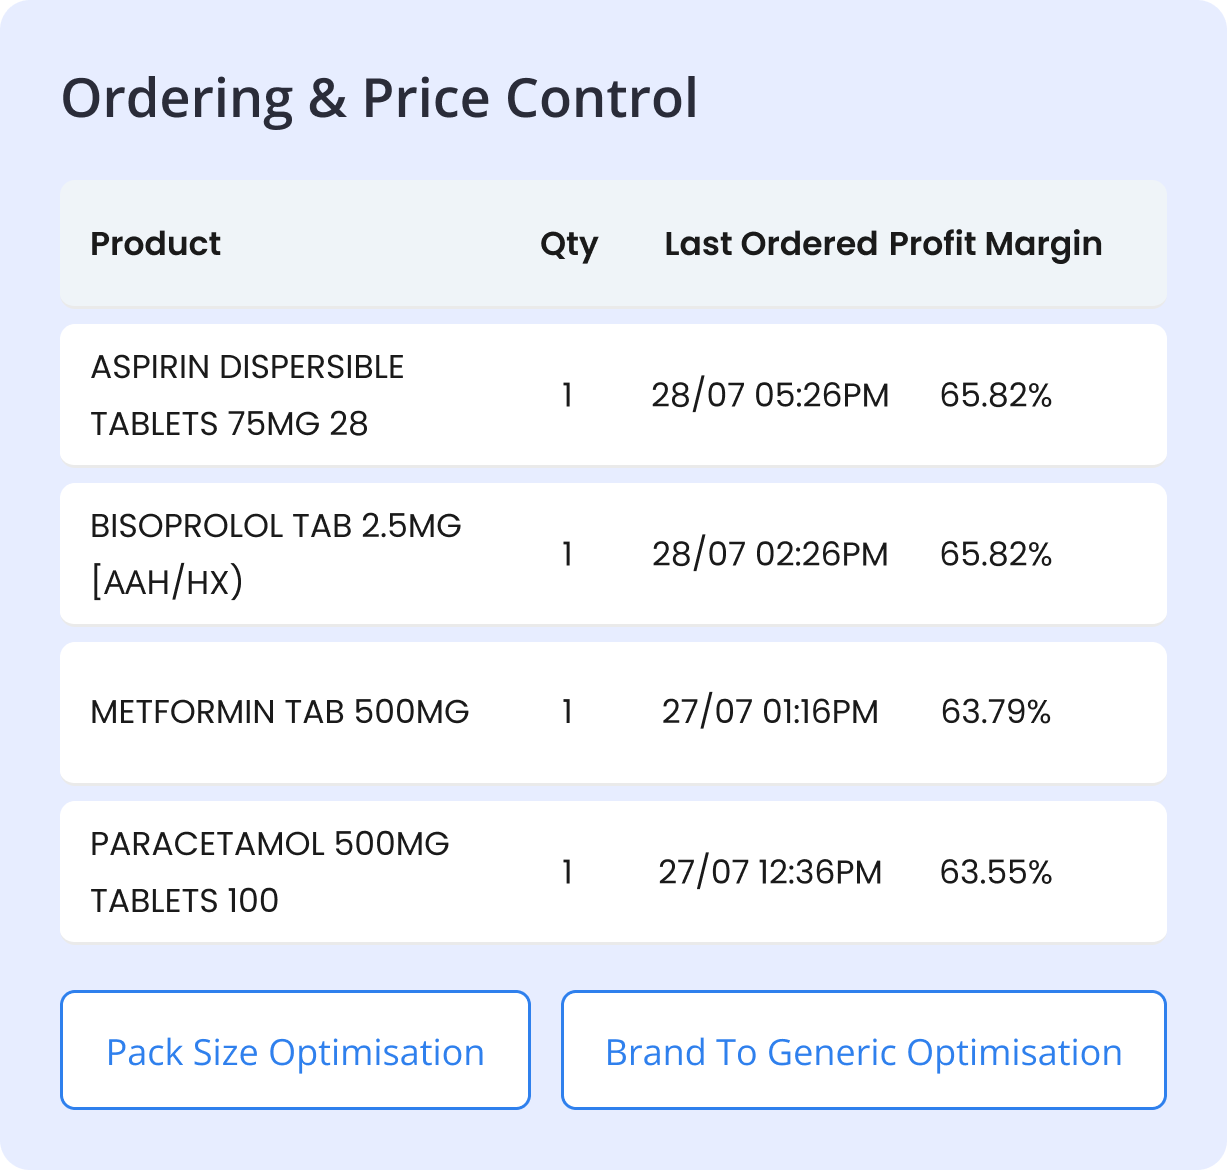The width and height of the screenshot is (1227, 1170).
Task: Click the Pack Size Optimisation button
Action: tap(295, 1051)
